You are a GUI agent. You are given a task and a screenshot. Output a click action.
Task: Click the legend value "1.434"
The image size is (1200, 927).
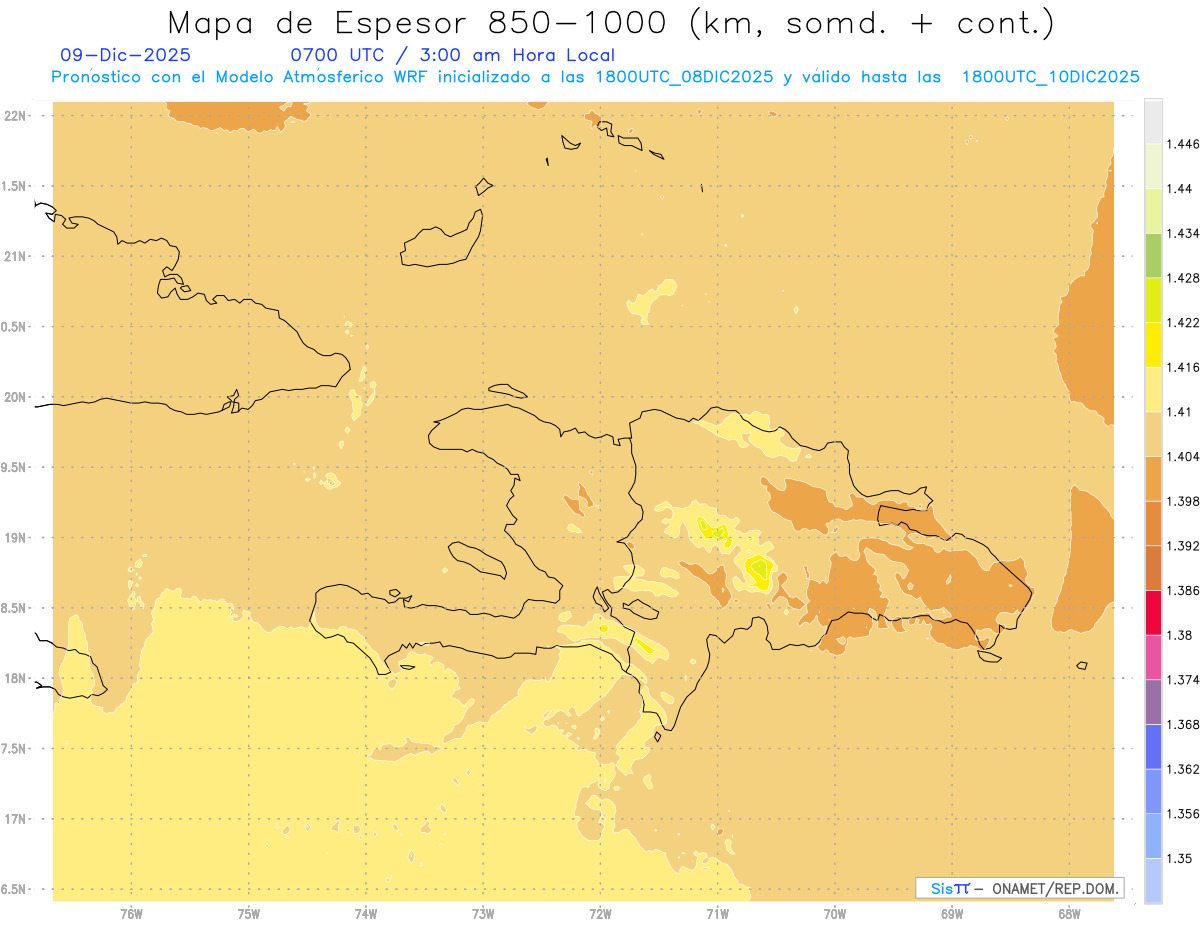click(1185, 233)
